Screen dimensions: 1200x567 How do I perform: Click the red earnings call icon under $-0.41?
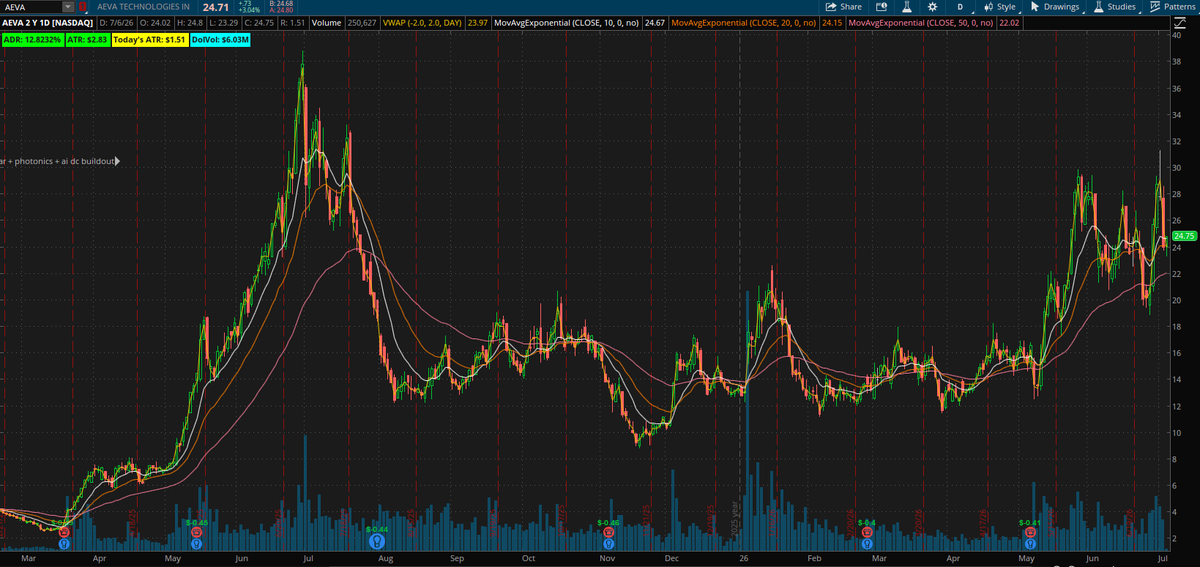(1029, 534)
